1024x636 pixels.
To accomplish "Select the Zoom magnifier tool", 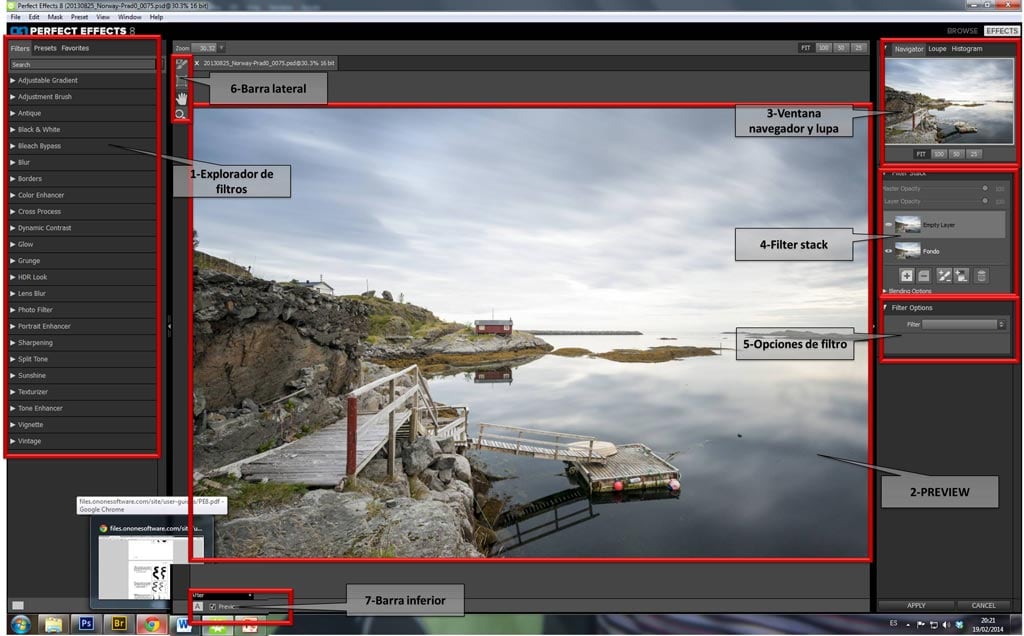I will click(181, 115).
